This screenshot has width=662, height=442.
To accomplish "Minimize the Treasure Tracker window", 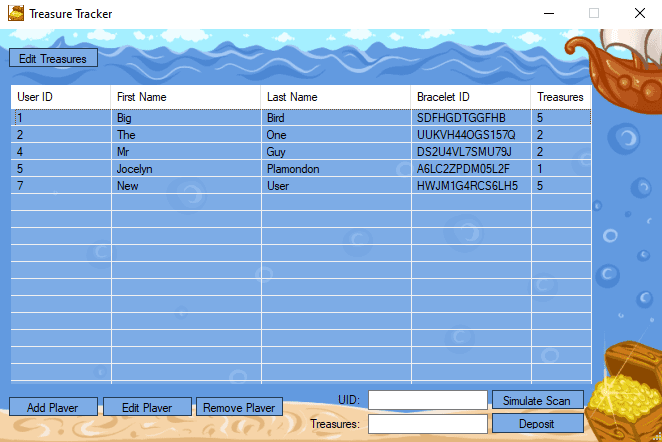I will pos(547,14).
